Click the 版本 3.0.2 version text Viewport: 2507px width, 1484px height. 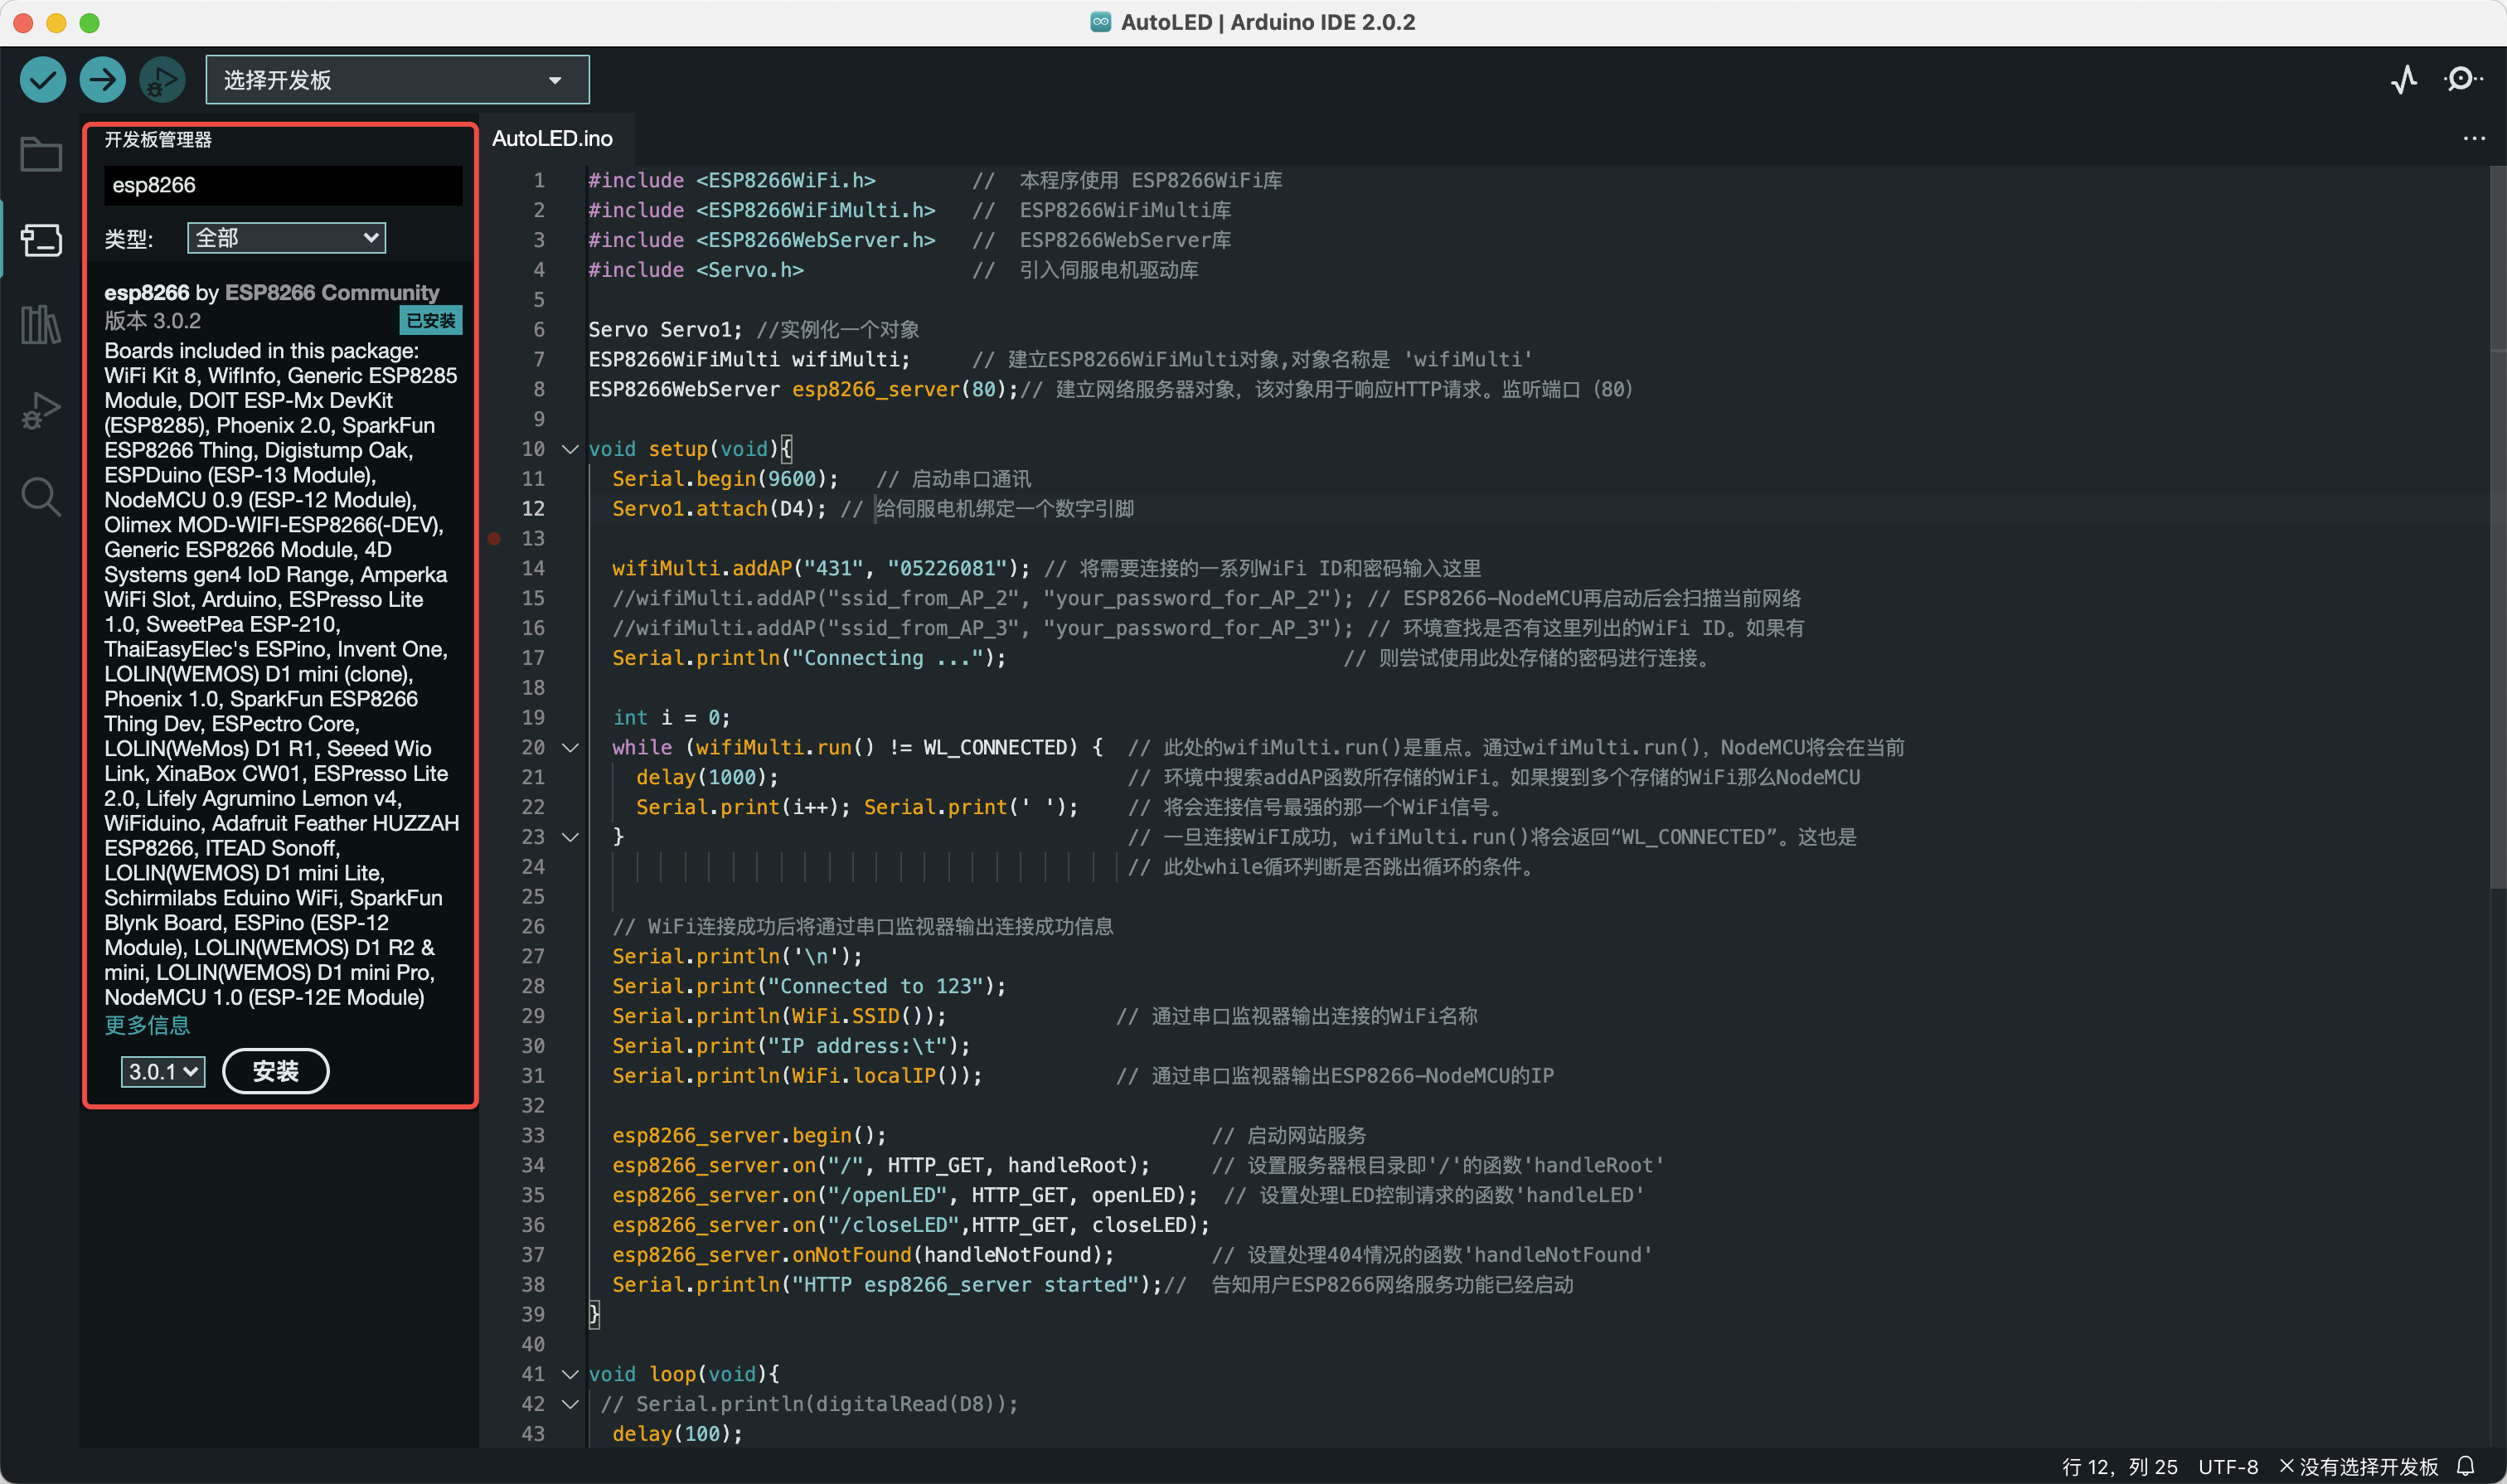153,321
